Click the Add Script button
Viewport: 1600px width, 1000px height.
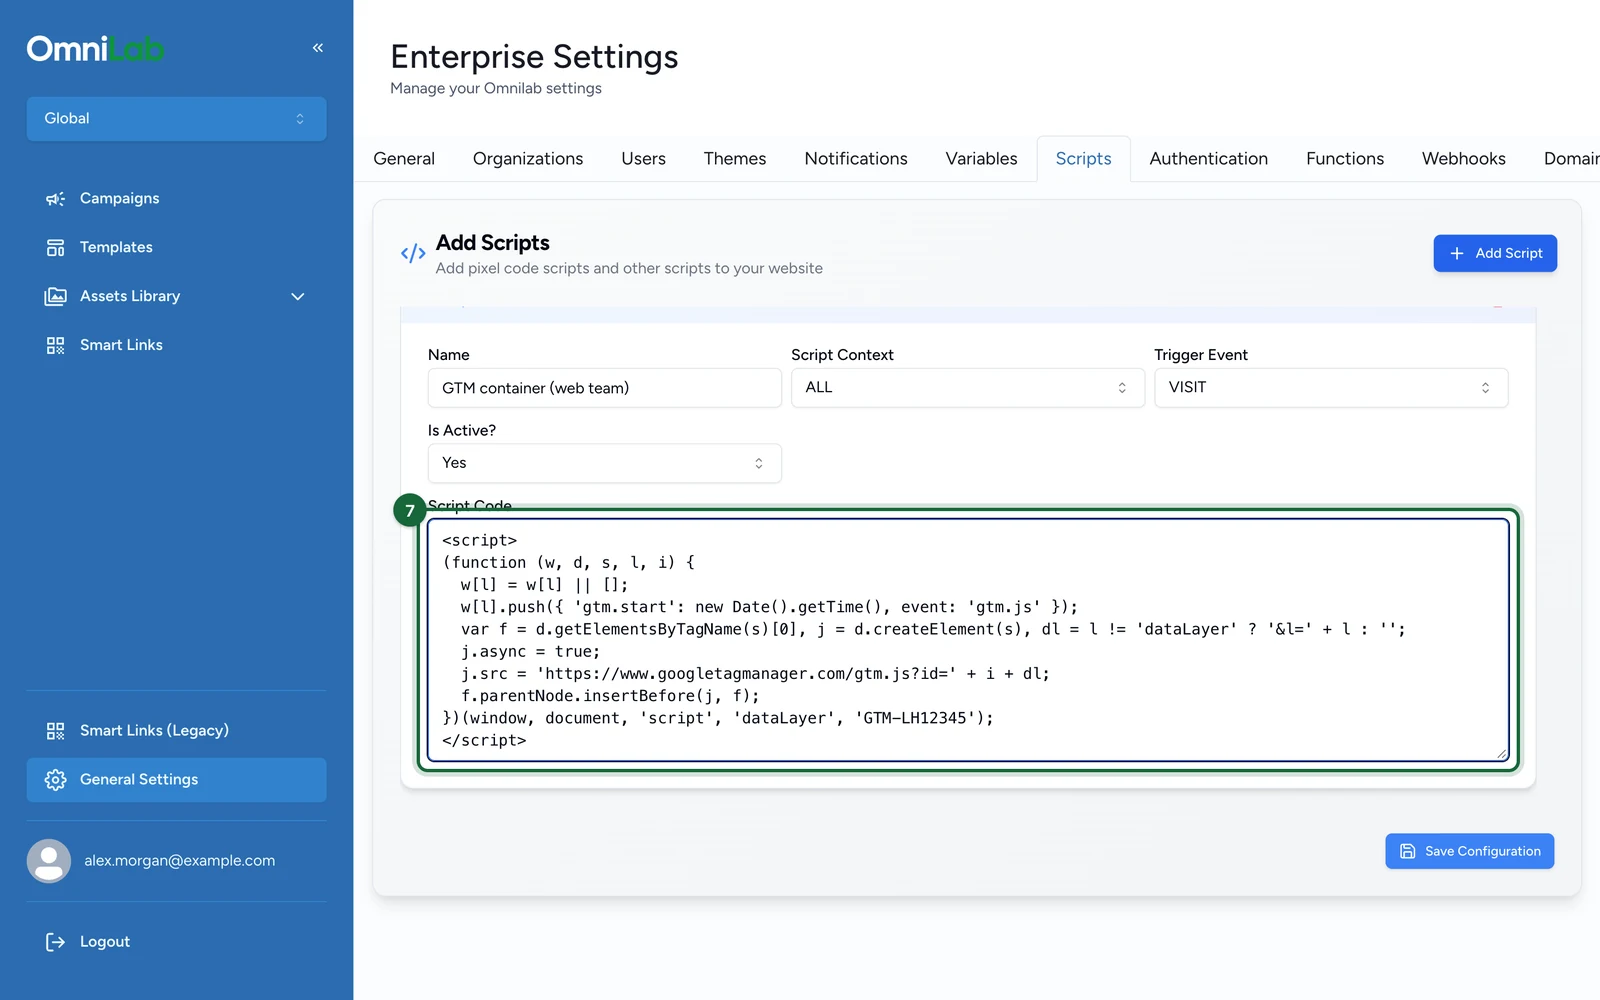(1495, 254)
